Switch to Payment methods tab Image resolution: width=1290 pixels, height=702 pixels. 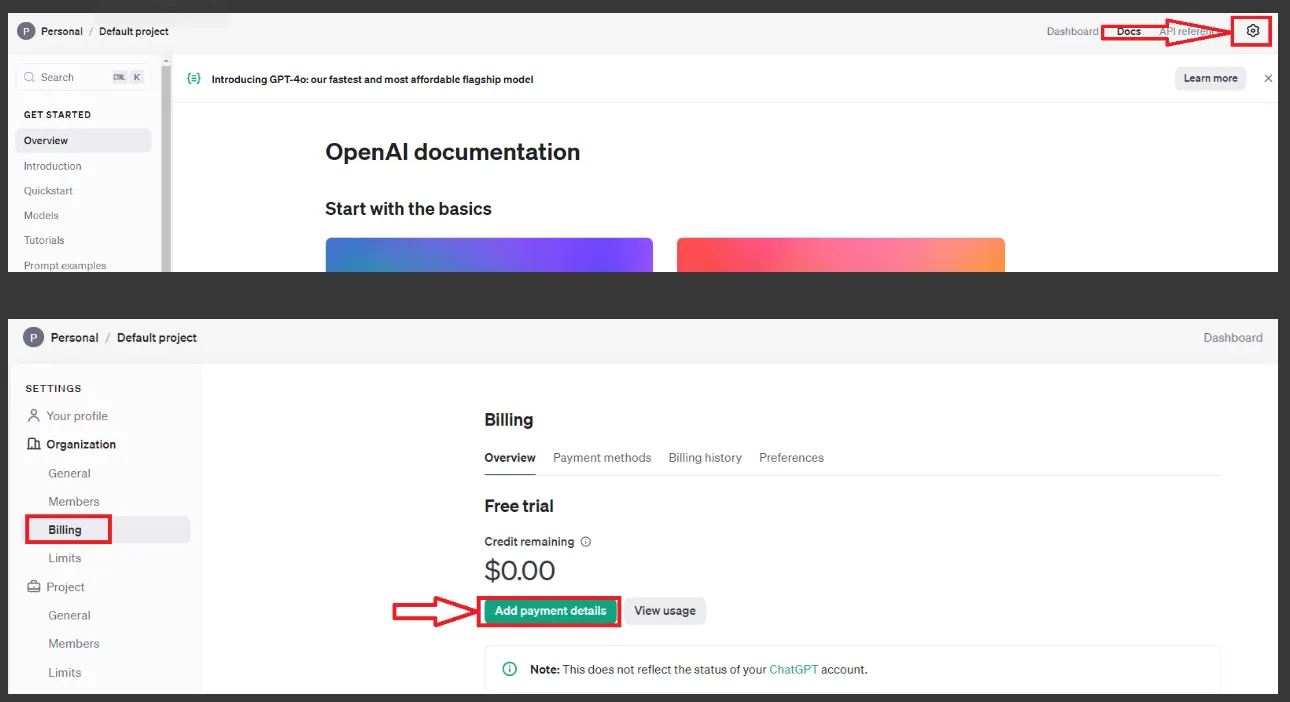[x=602, y=457]
